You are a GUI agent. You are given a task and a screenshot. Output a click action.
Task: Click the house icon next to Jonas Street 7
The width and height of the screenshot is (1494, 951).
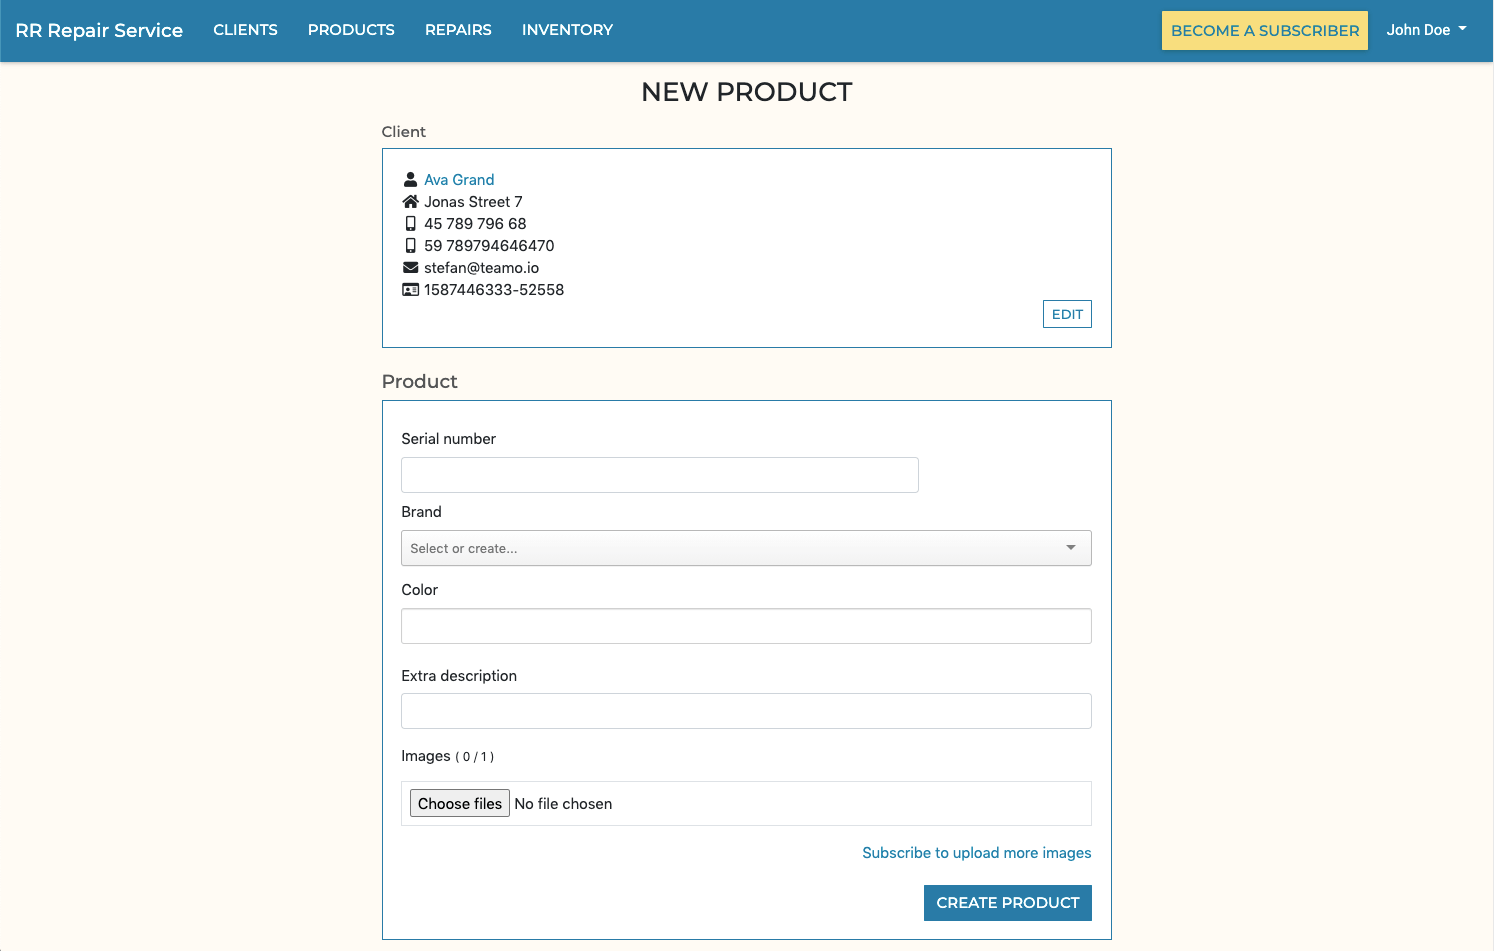[410, 201]
